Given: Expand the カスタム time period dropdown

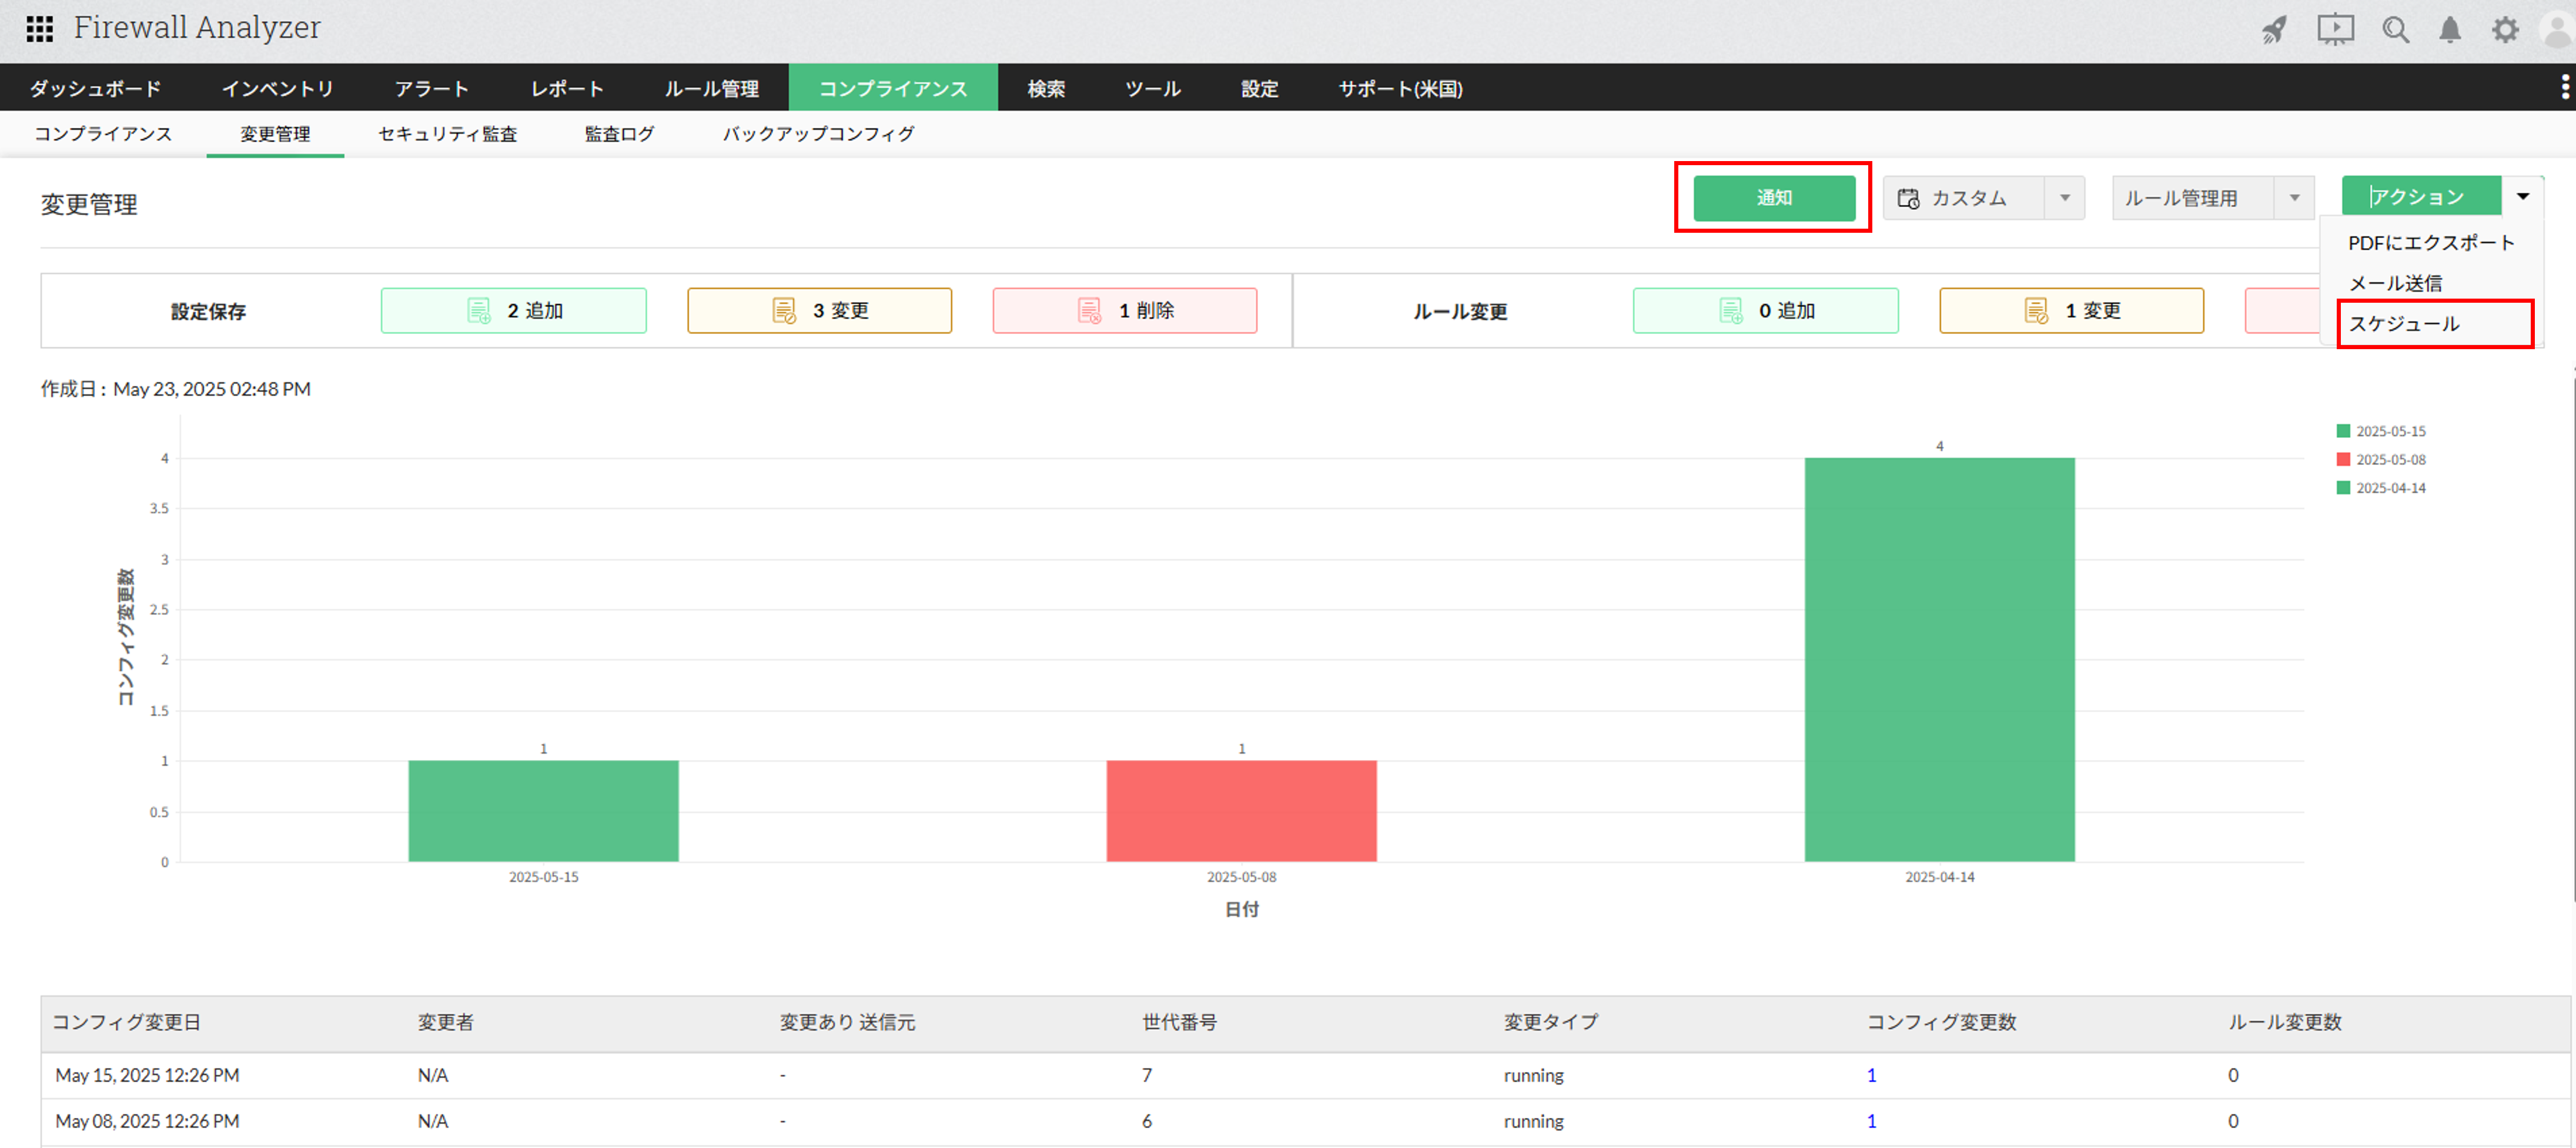Looking at the screenshot, I should click(x=2065, y=198).
